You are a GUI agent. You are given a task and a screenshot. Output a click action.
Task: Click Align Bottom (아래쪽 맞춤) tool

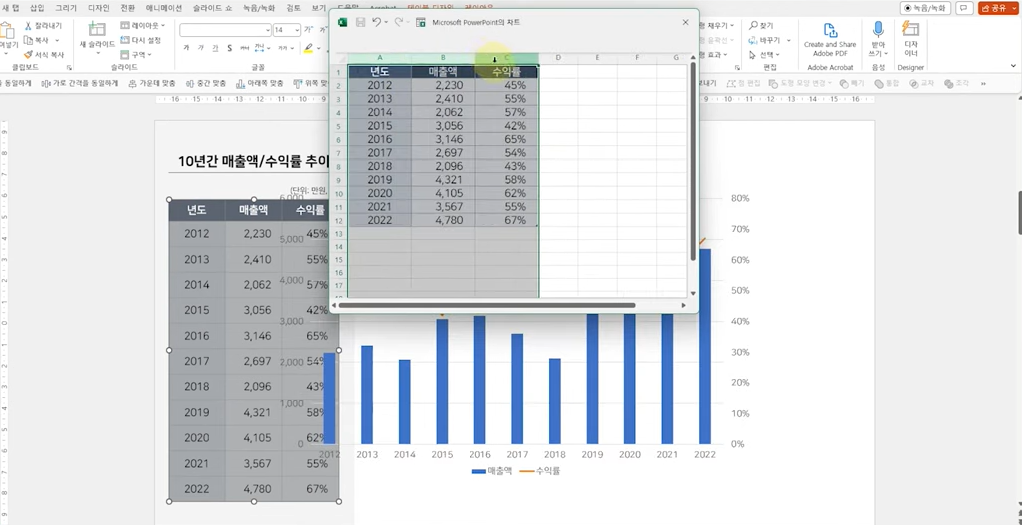pos(260,83)
